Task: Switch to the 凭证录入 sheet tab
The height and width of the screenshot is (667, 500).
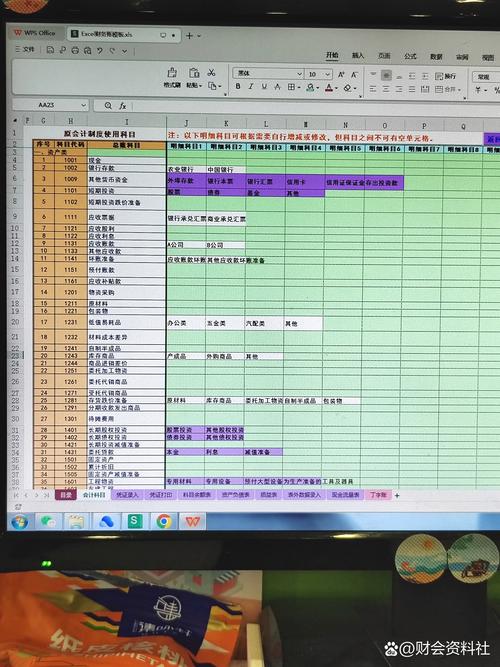Action: point(127,495)
